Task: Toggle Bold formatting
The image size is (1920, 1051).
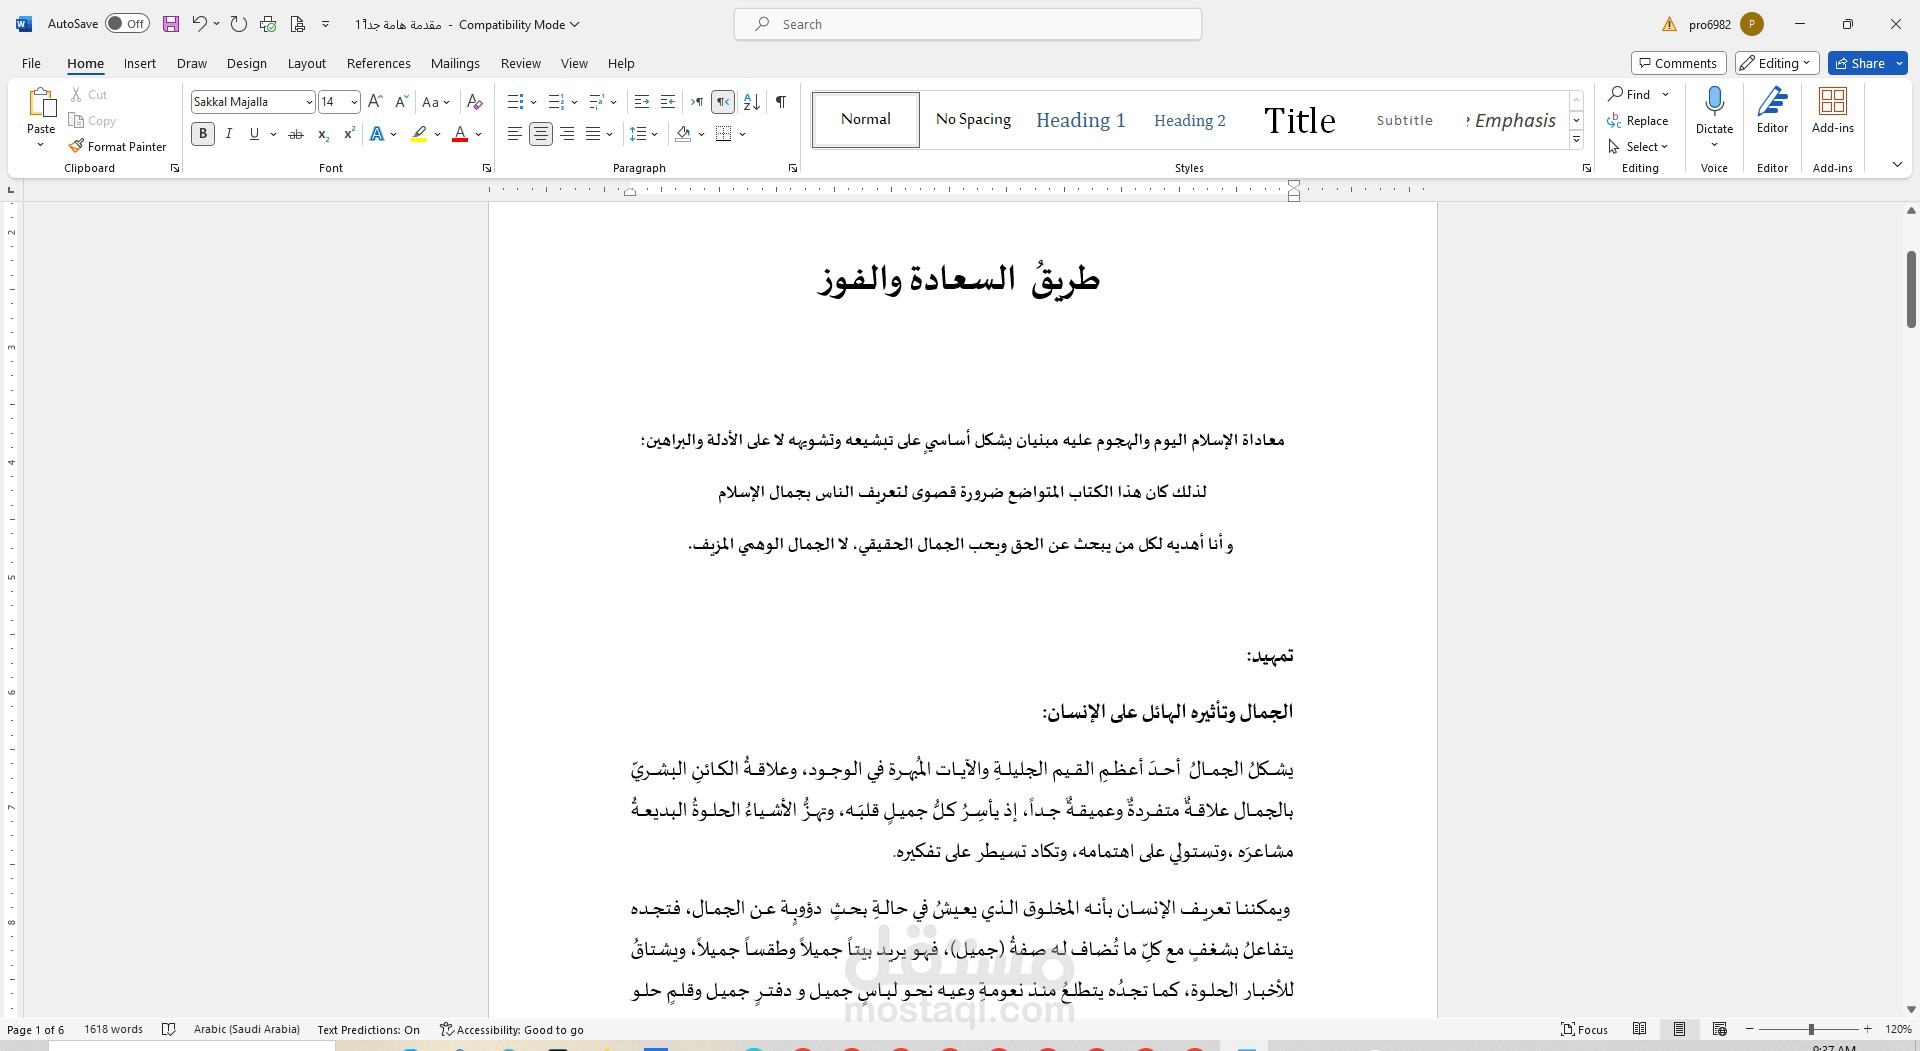Action: pyautogui.click(x=203, y=134)
